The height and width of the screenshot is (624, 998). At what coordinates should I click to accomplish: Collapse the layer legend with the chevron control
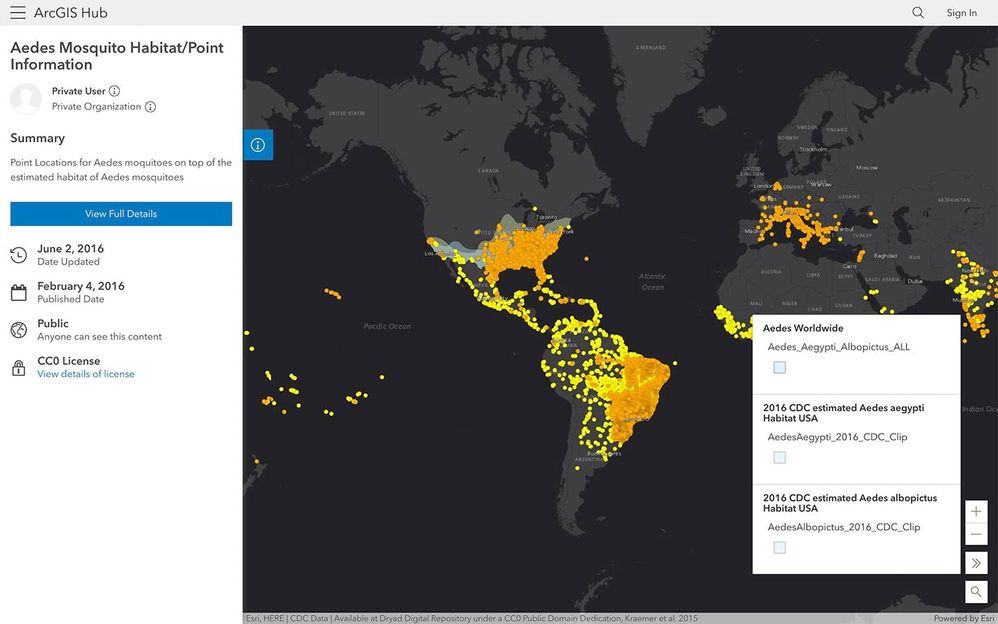[x=976, y=562]
